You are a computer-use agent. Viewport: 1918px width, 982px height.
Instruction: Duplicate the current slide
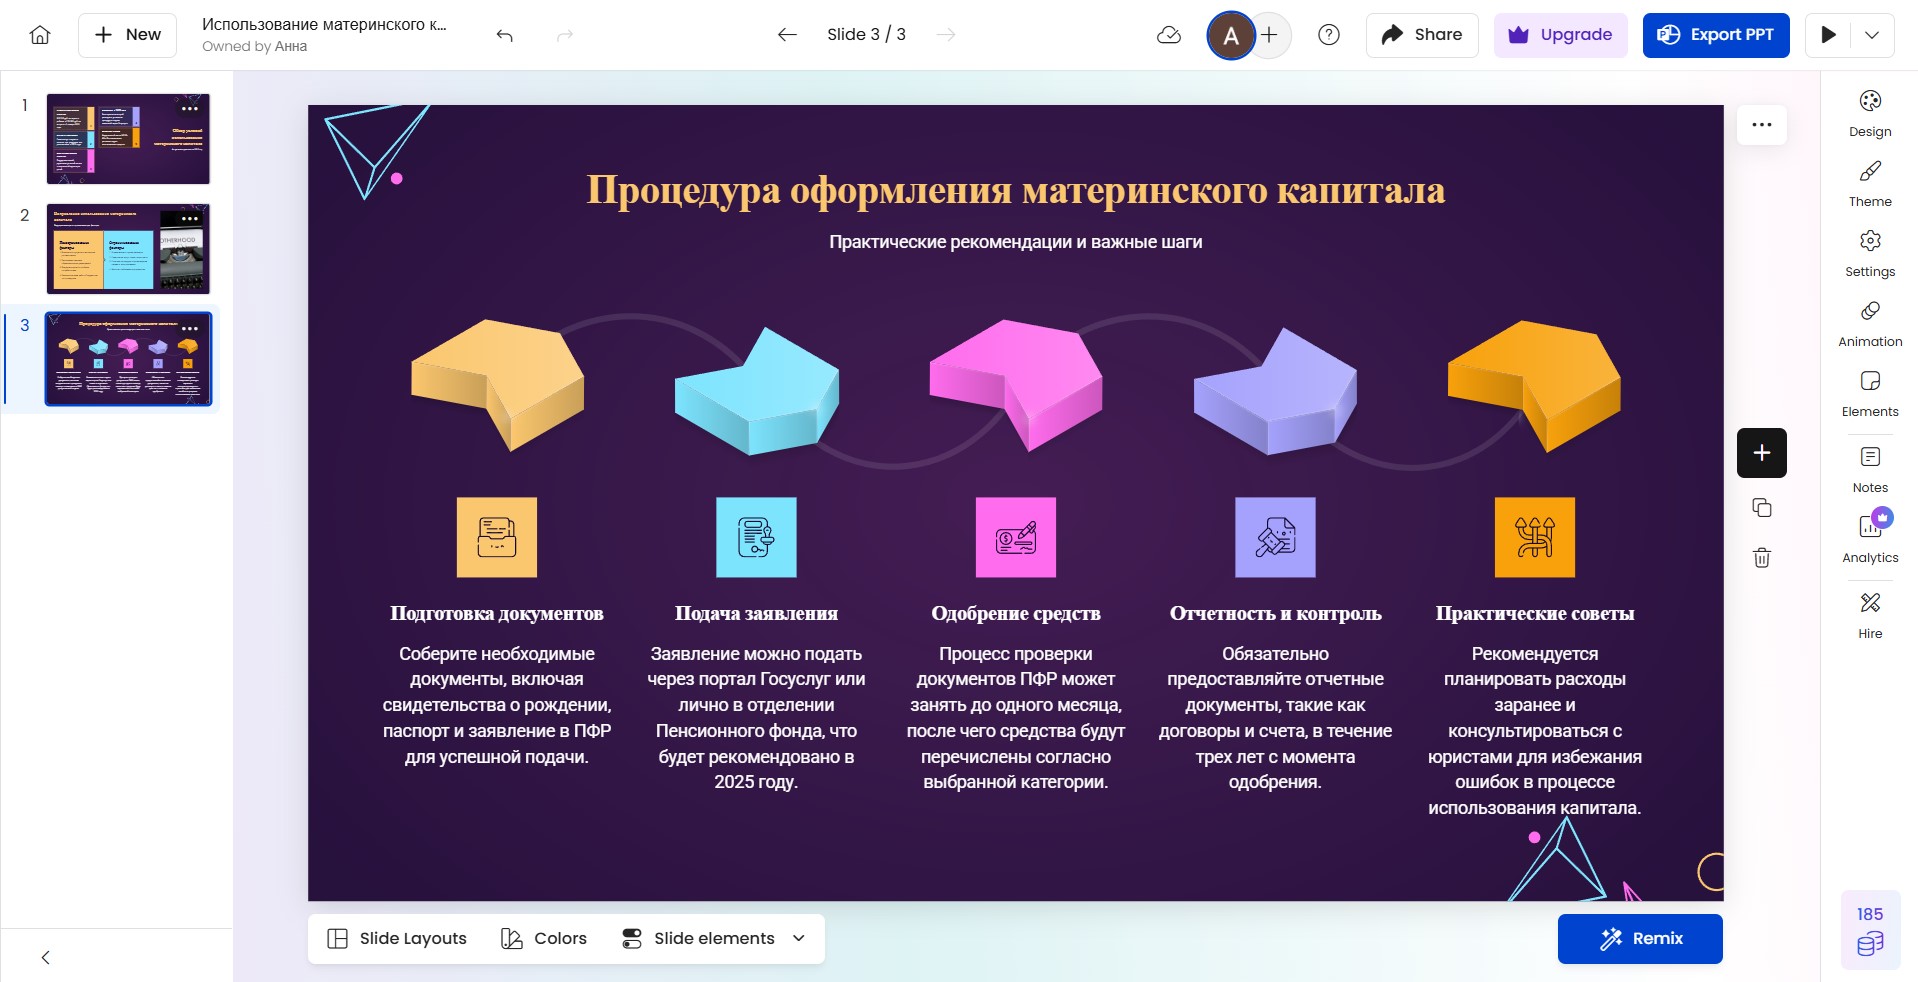click(1761, 508)
